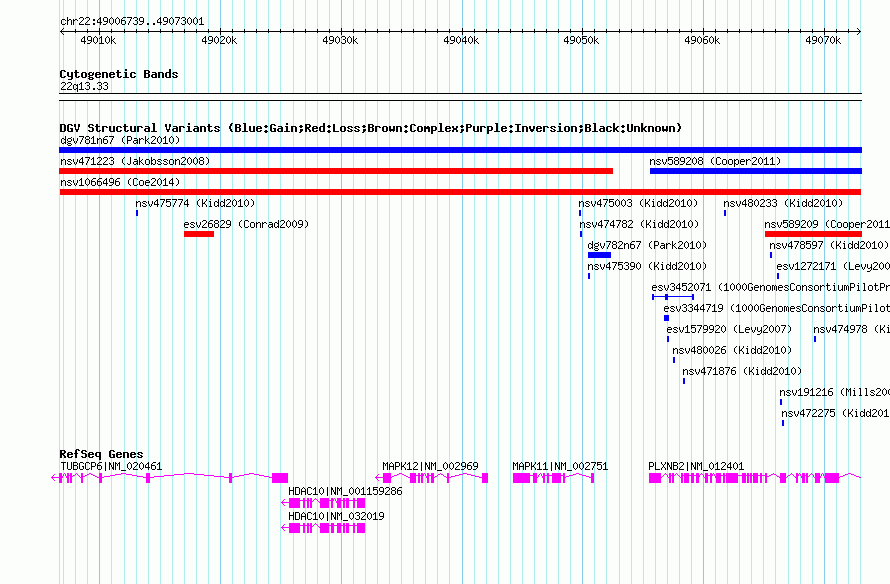Open the nsv471223 (Jakobsson2008) label

coord(135,161)
